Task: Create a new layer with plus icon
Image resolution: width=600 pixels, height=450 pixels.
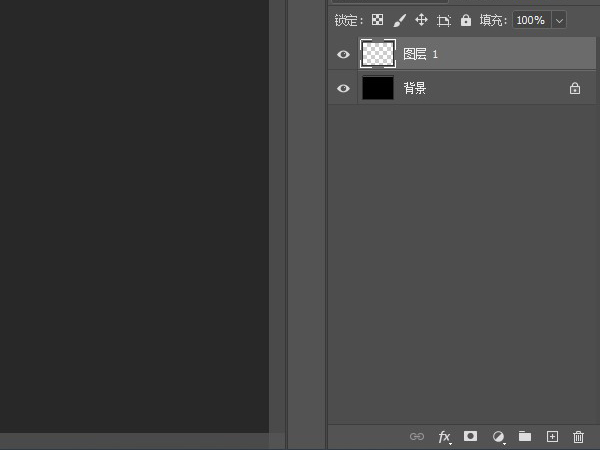Action: tap(552, 437)
